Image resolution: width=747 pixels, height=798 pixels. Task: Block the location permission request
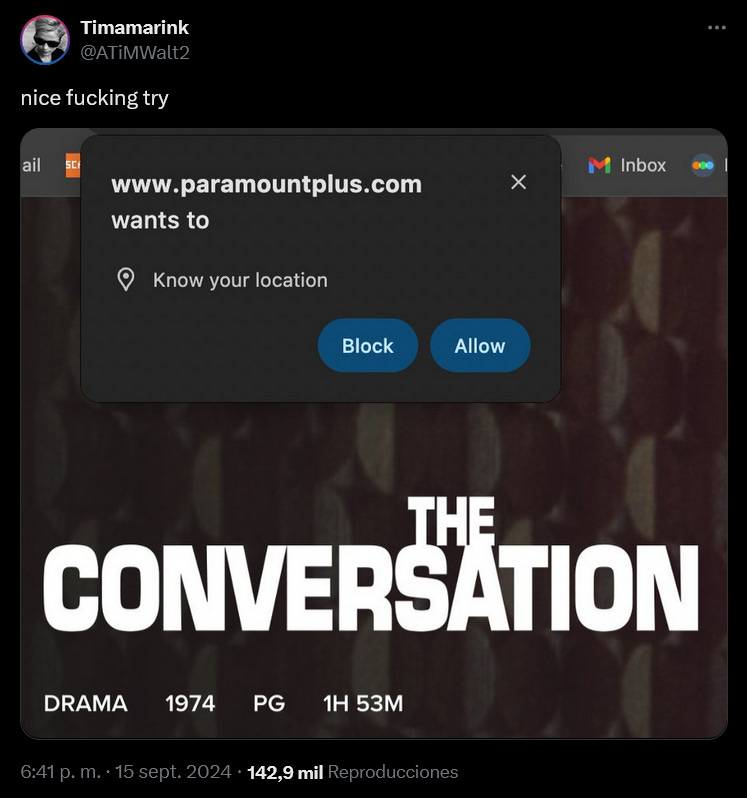pos(367,346)
